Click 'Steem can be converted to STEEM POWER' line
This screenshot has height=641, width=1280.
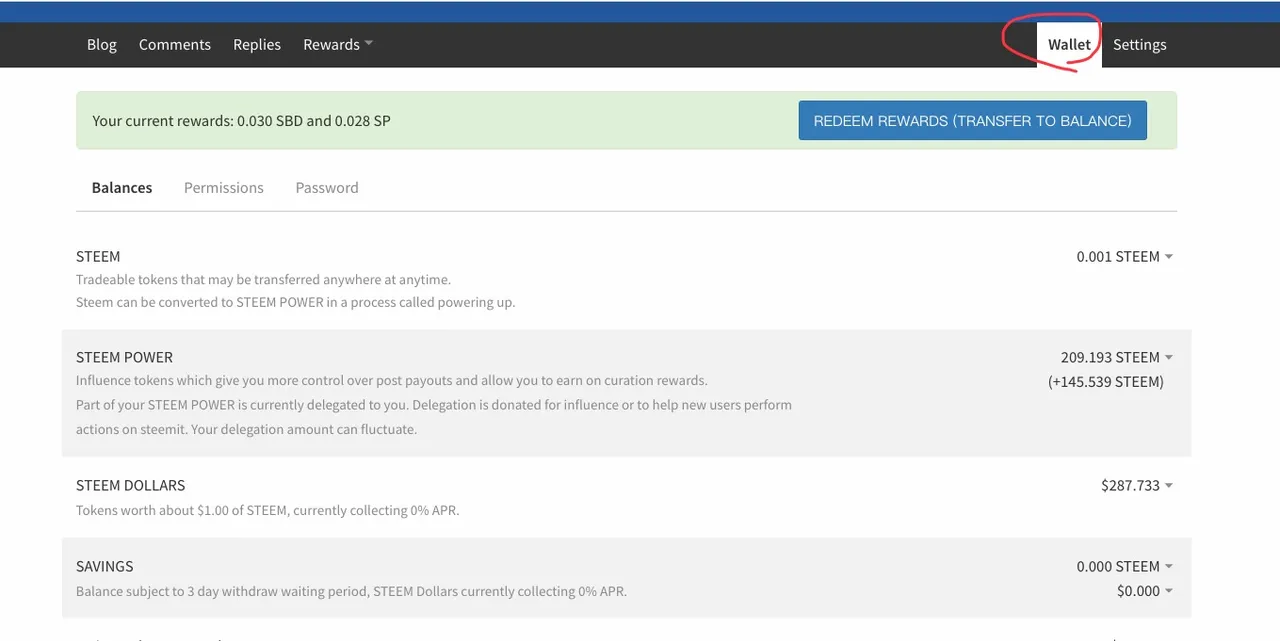296,302
